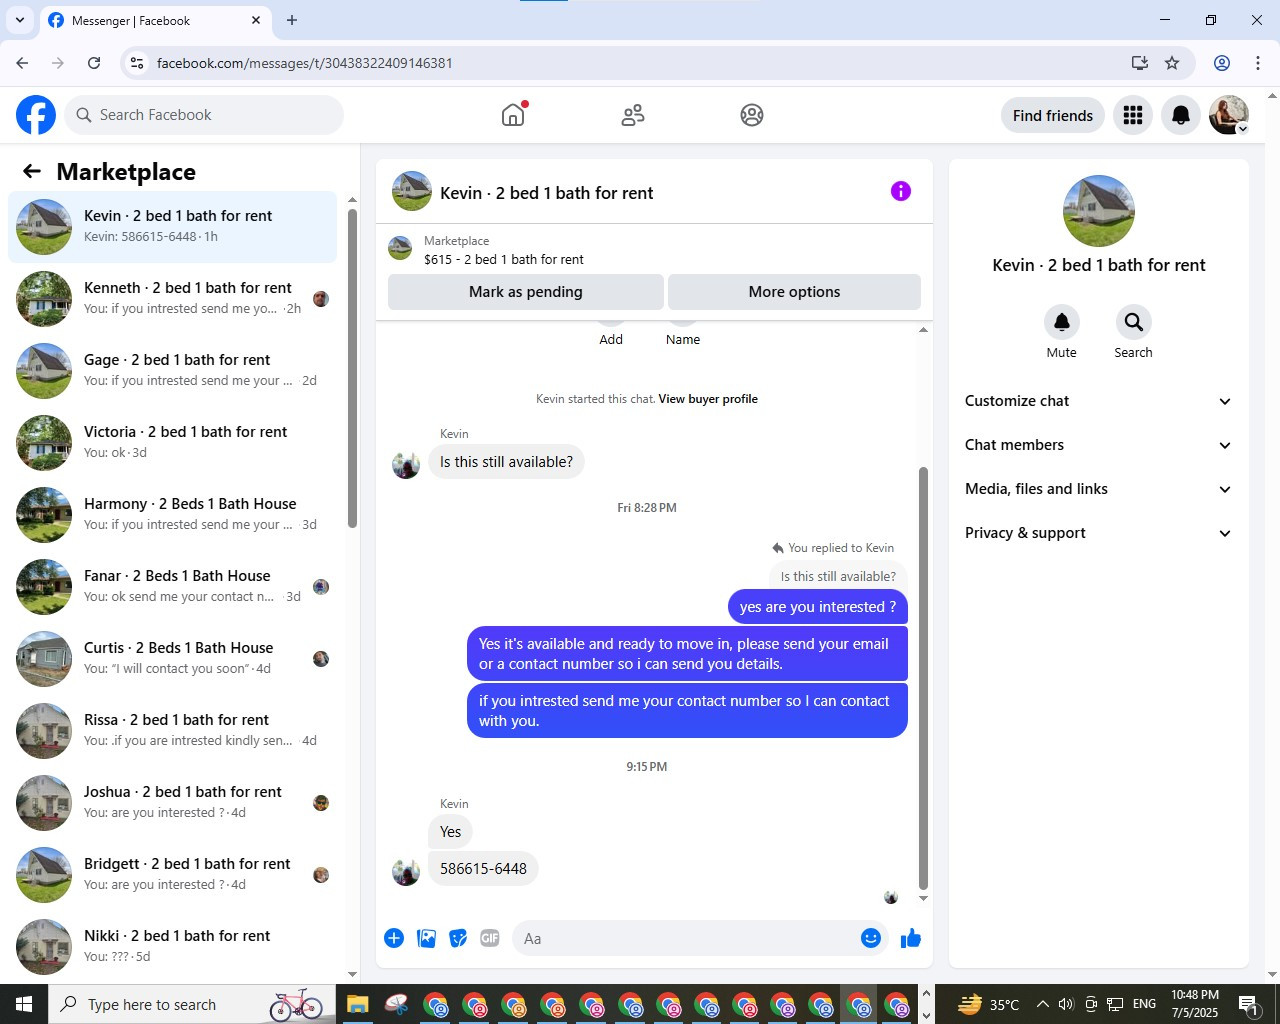Open the notifications bell icon
1280x1024 pixels.
click(x=1181, y=115)
